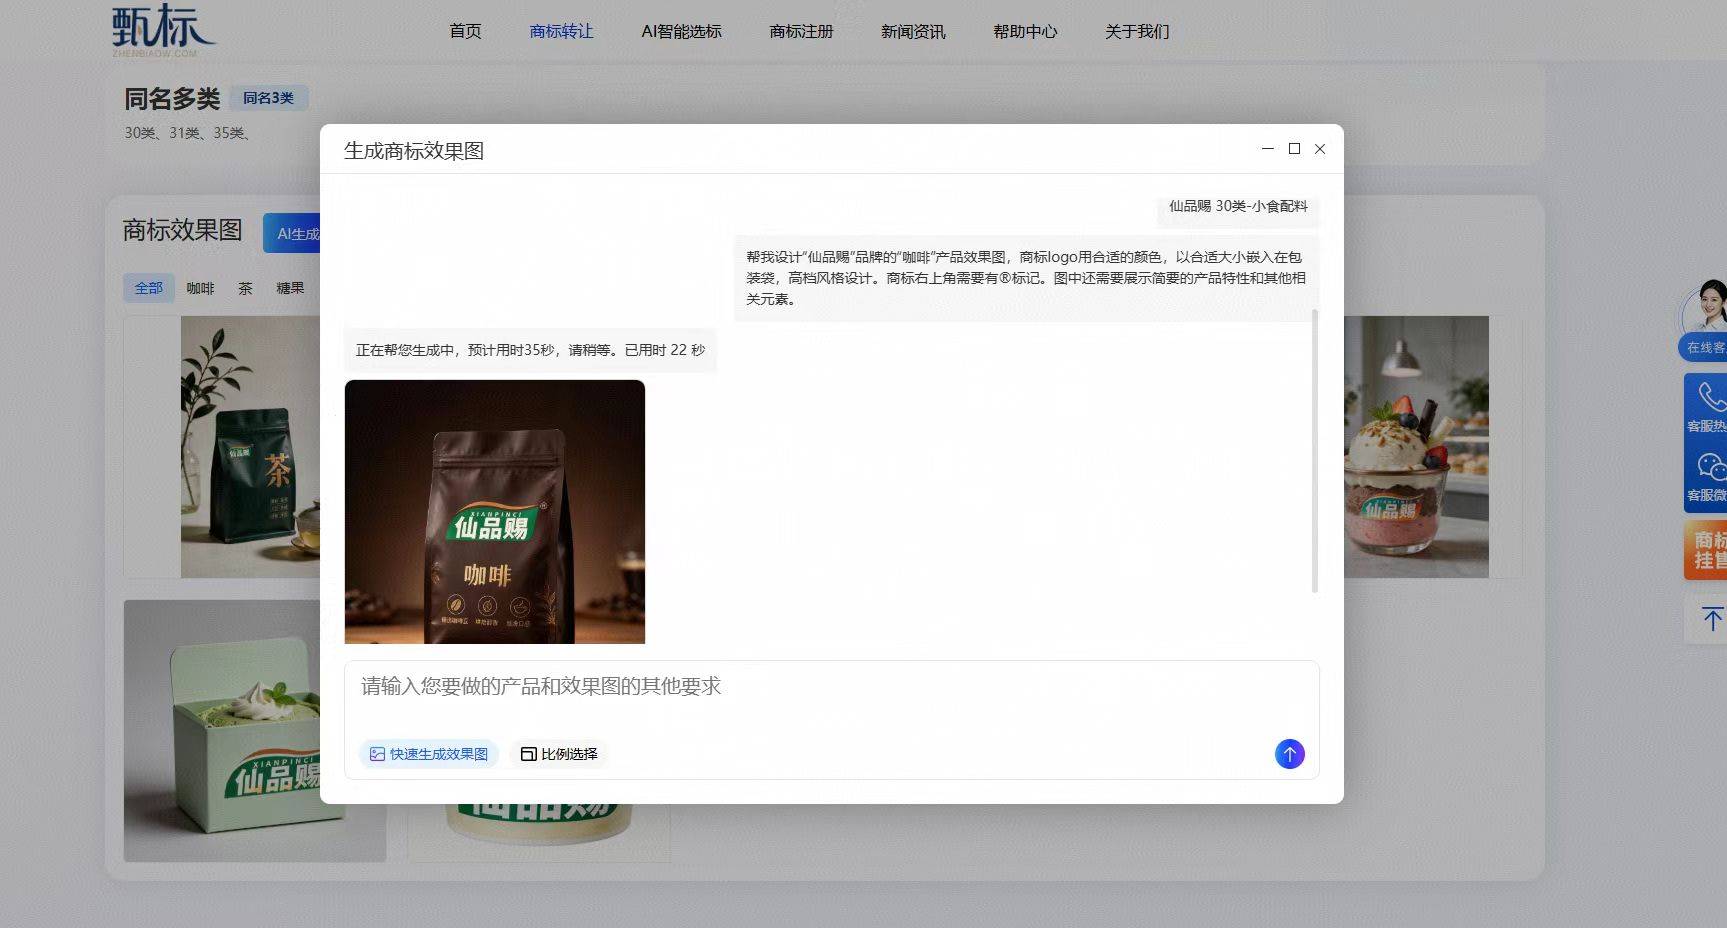Click the 仙品赐 30类-小食配料 message
The width and height of the screenshot is (1727, 928).
[x=1238, y=207]
